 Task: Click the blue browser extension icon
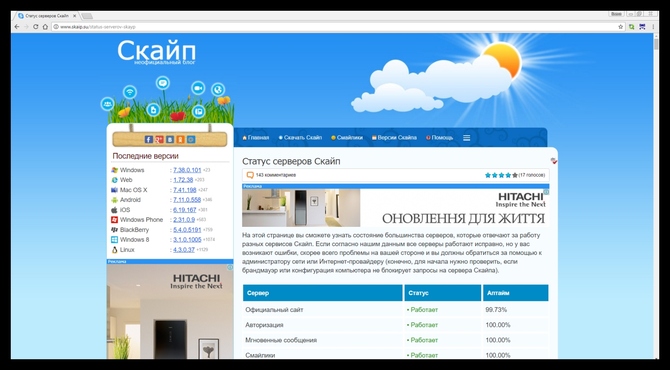click(x=642, y=26)
